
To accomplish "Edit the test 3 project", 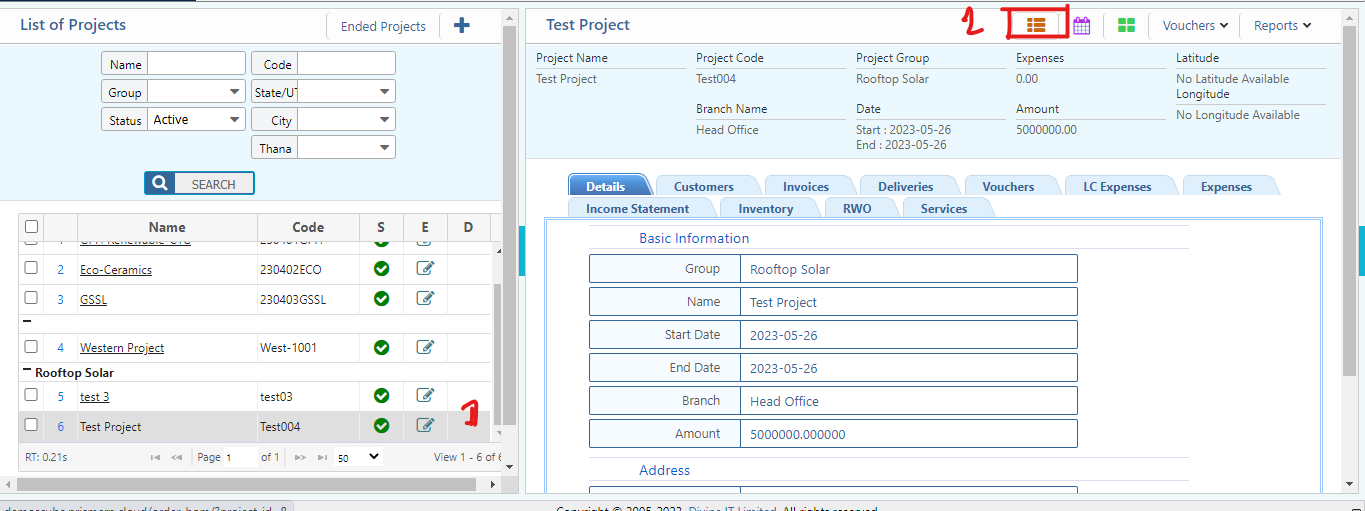I will pyautogui.click(x=425, y=395).
